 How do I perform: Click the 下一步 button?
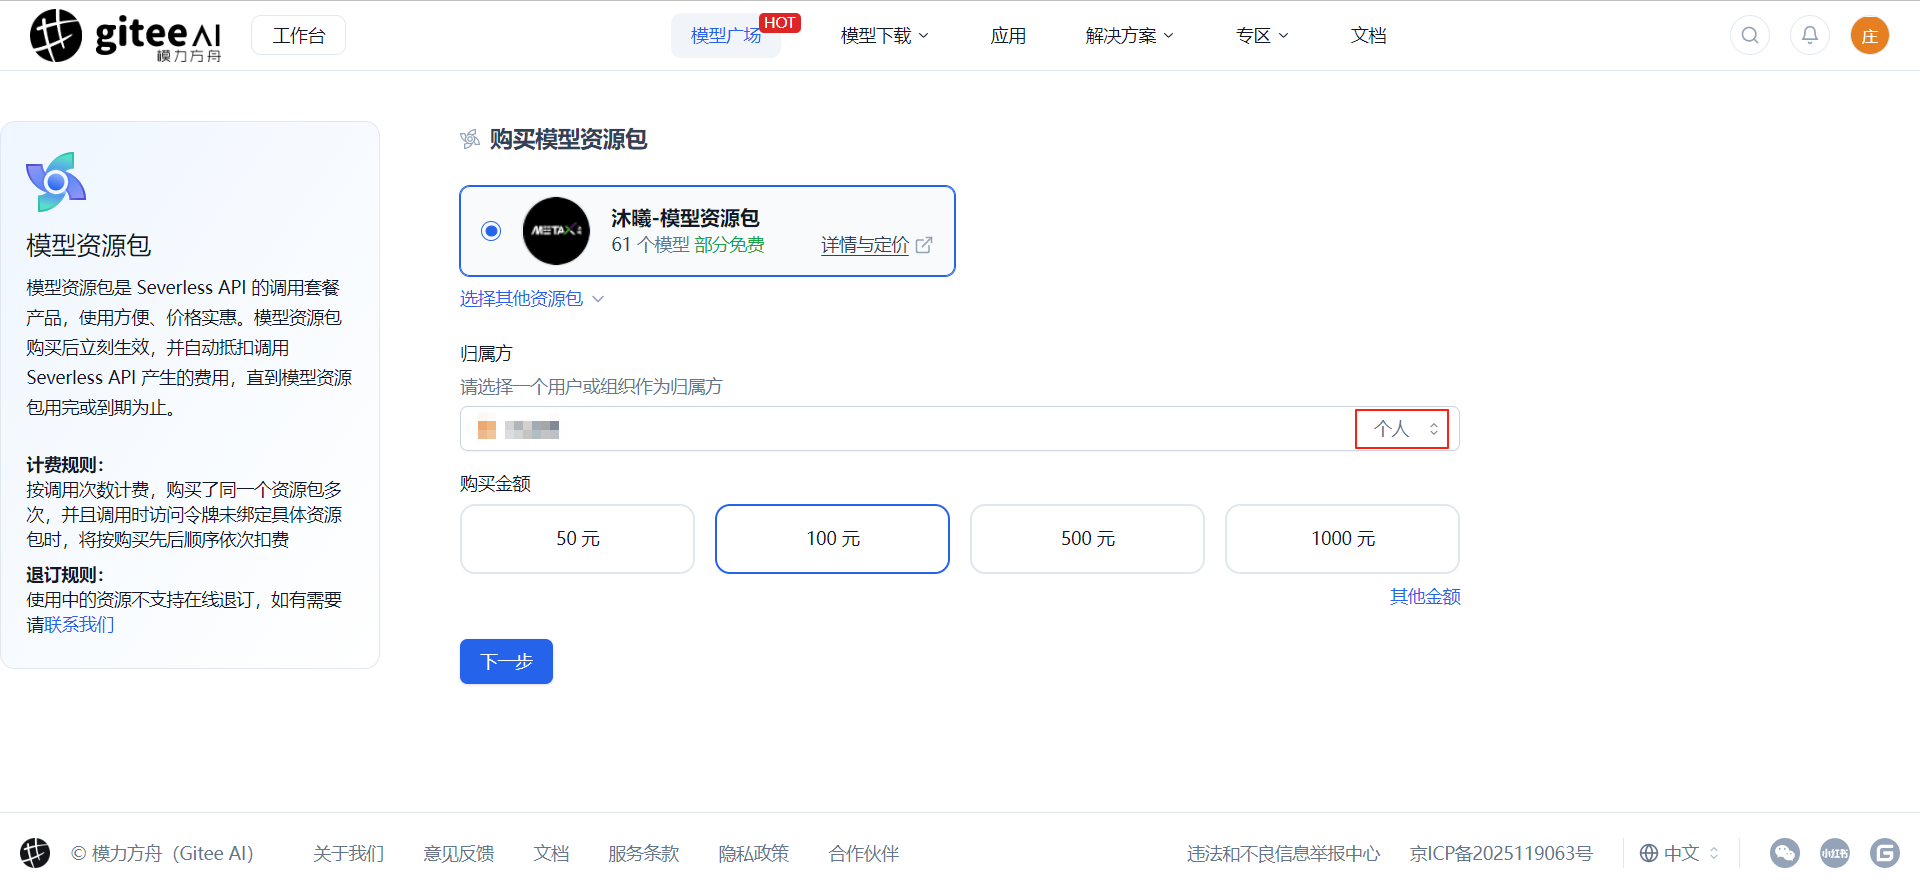tap(506, 662)
